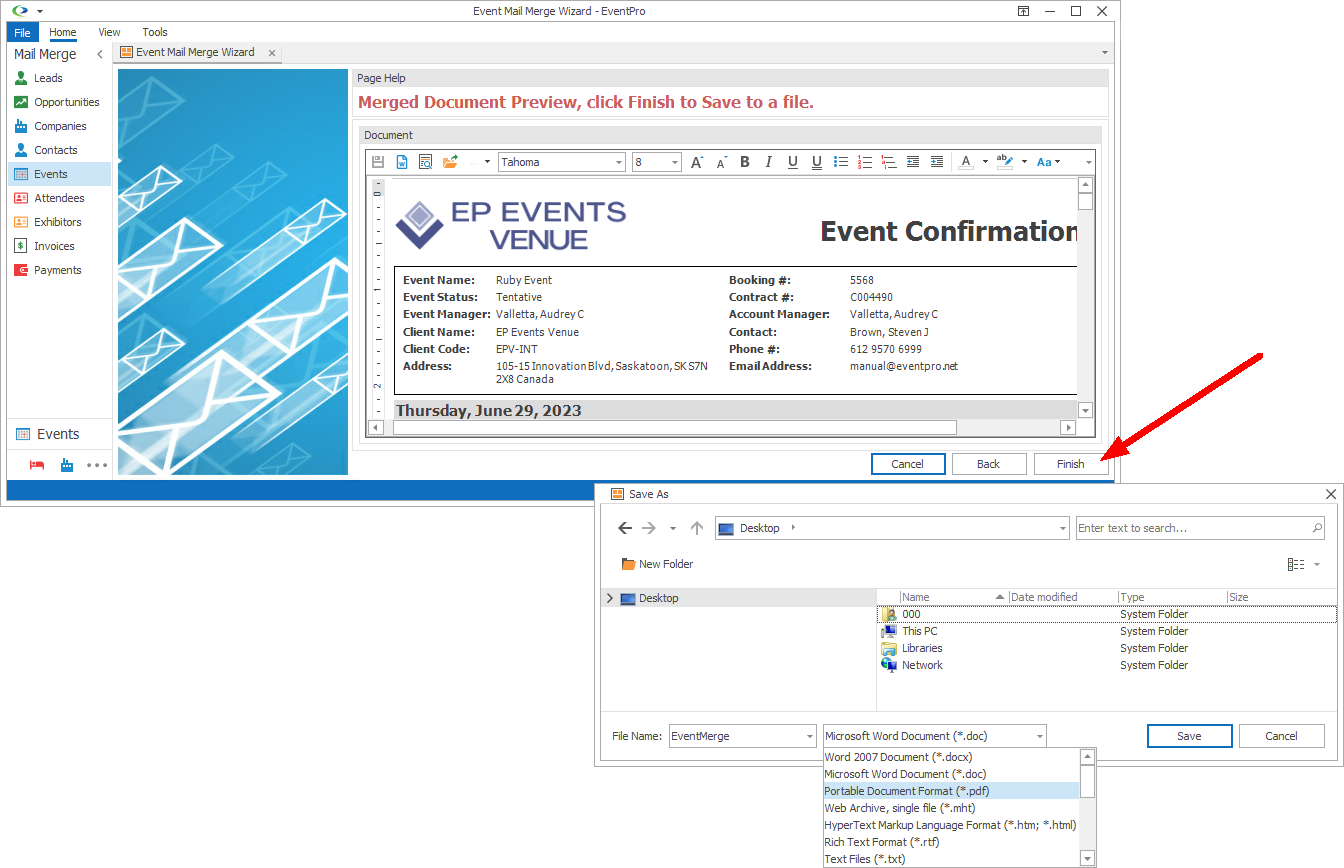Click the Events module button at sidebar bottom
Screen dimensions: 1344x868
pos(59,434)
